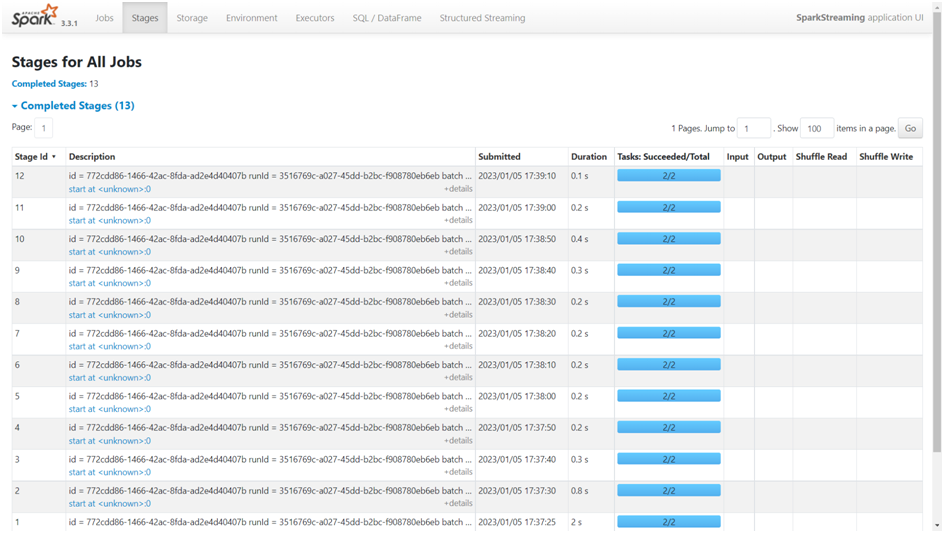Select submitted time 2023/01/05 17:38:50
The width and height of the screenshot is (944, 533).
click(517, 238)
